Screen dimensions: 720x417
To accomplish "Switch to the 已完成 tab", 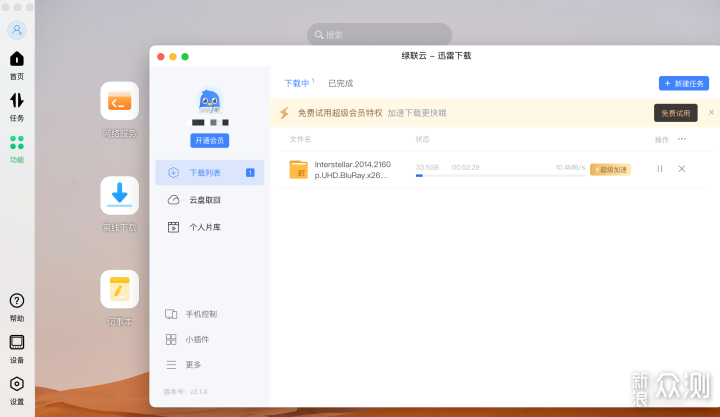I will (341, 83).
